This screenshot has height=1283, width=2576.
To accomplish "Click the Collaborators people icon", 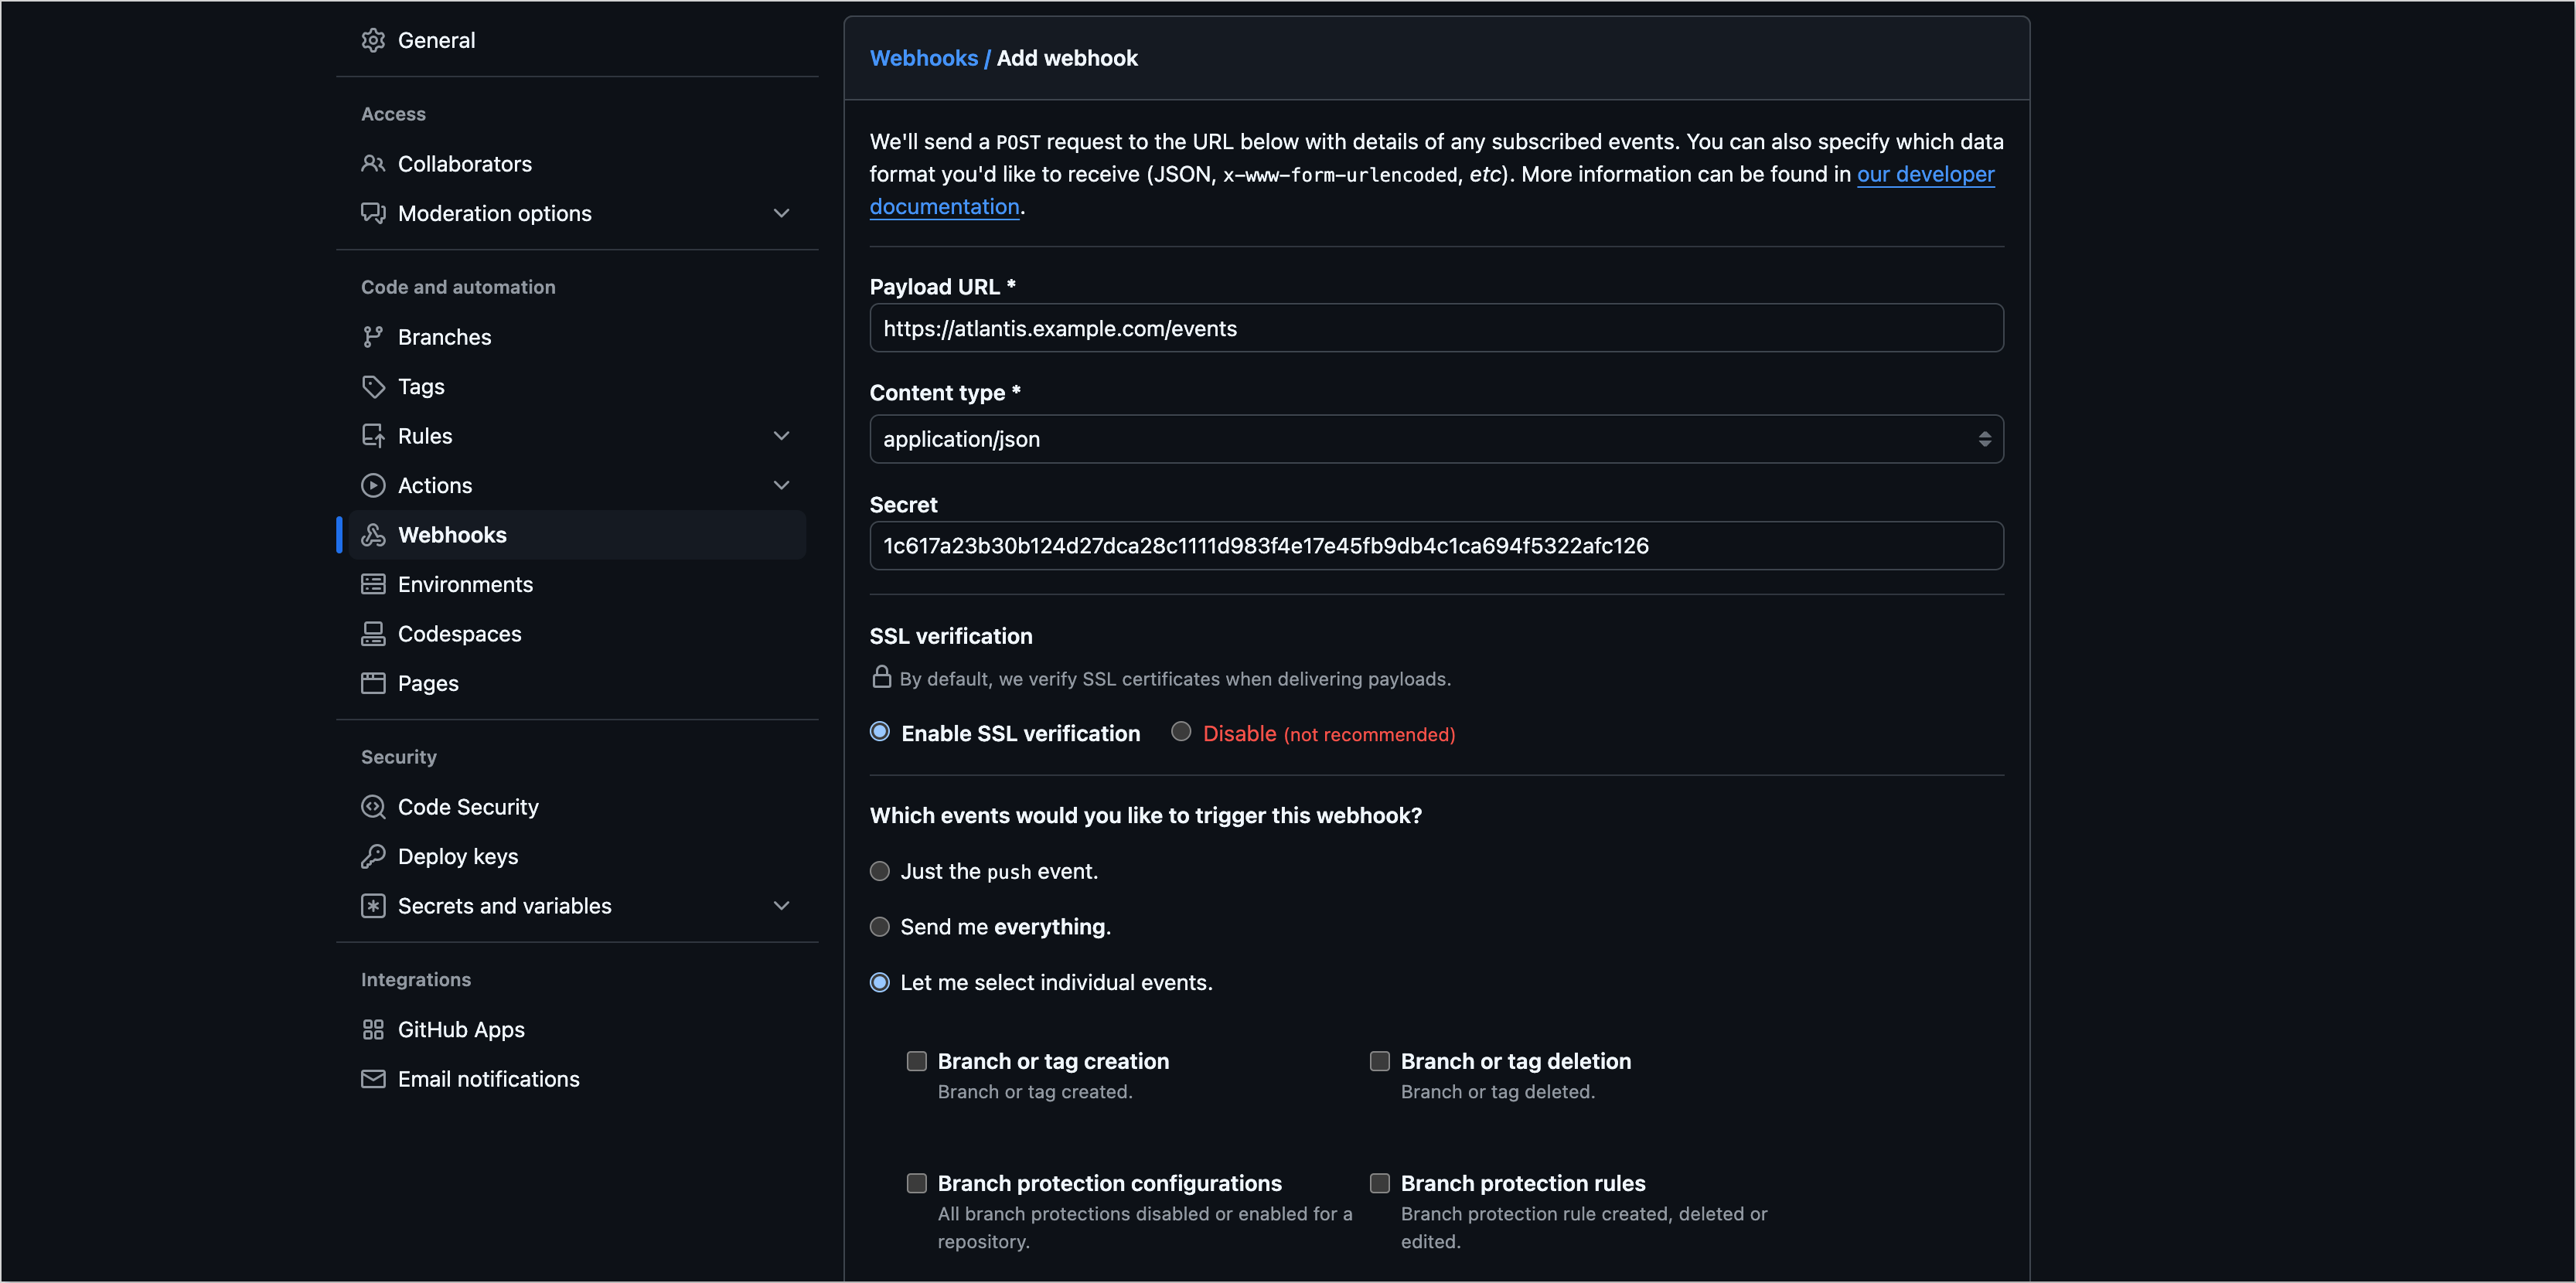I will coord(373,163).
